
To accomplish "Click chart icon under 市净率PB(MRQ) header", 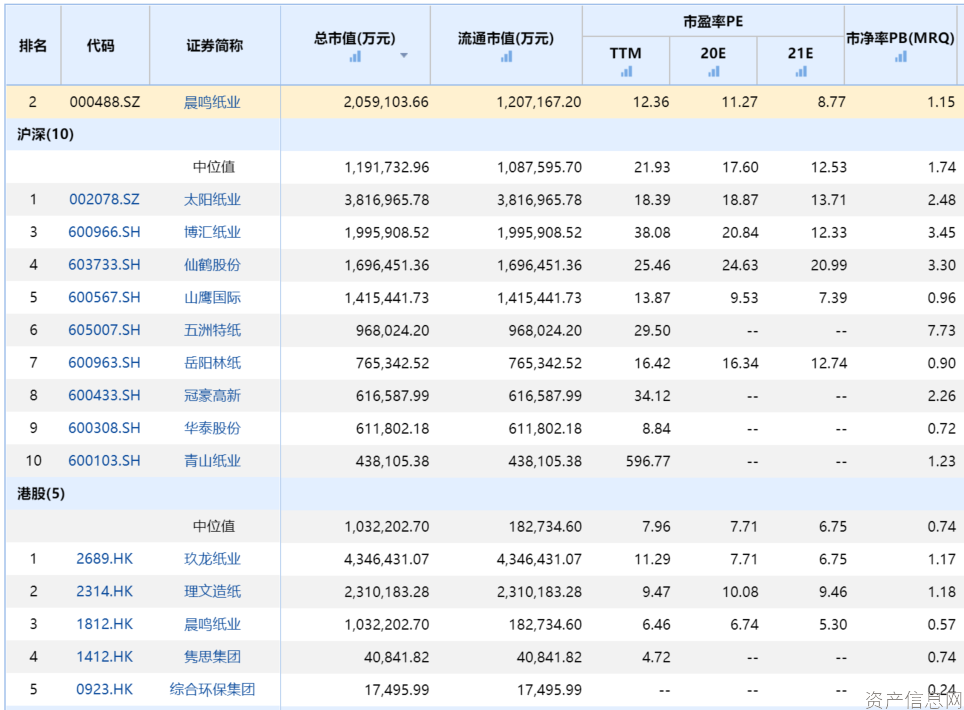I will point(901,57).
